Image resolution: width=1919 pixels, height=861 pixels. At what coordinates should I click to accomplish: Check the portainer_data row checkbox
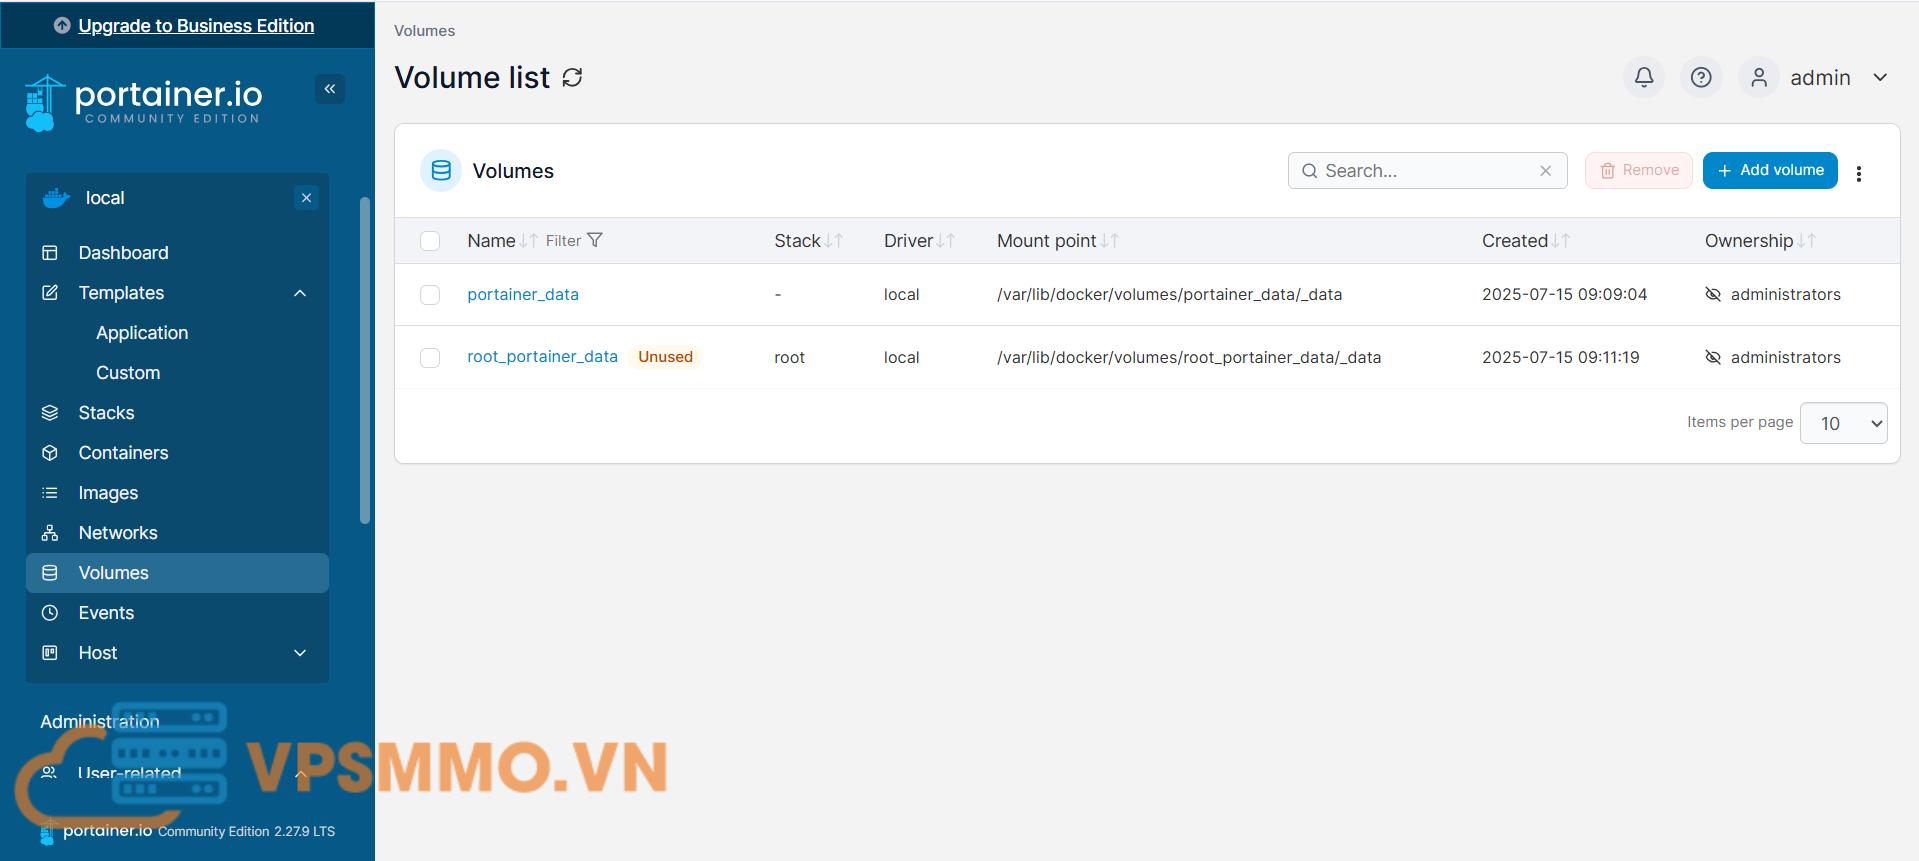tap(430, 295)
